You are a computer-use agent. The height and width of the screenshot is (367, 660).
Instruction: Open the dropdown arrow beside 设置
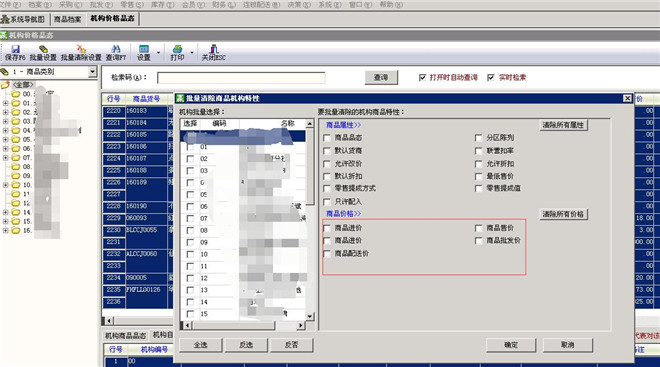[158, 53]
